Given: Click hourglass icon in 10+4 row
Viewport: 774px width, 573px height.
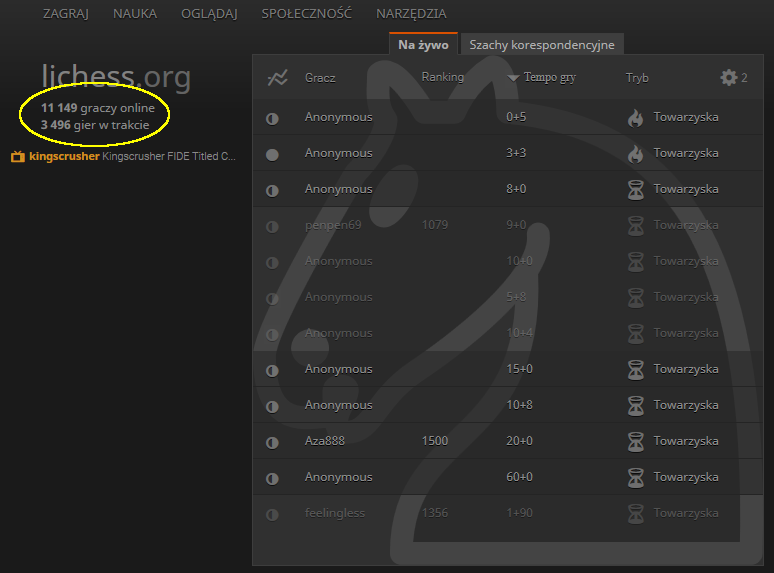Looking at the screenshot, I should pos(635,334).
